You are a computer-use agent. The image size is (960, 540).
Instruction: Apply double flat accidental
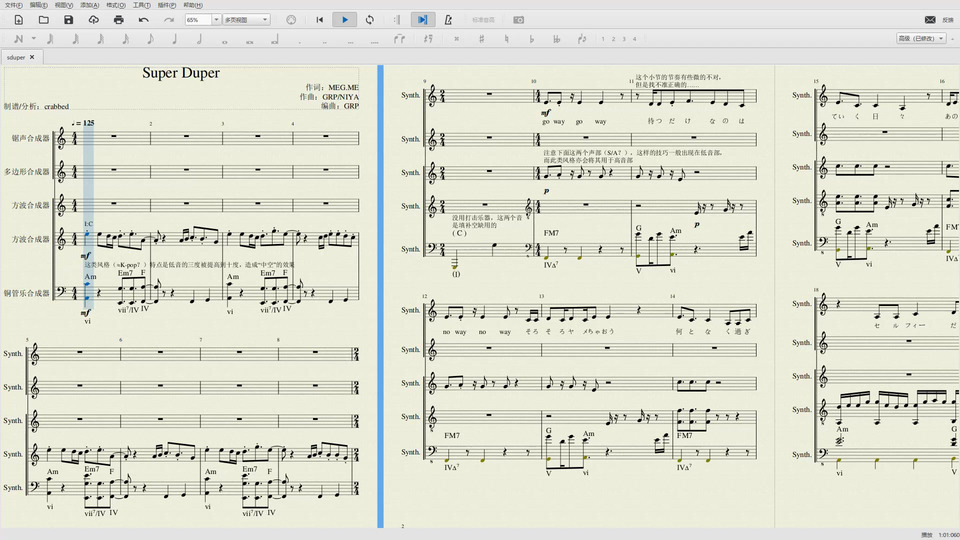pos(557,39)
